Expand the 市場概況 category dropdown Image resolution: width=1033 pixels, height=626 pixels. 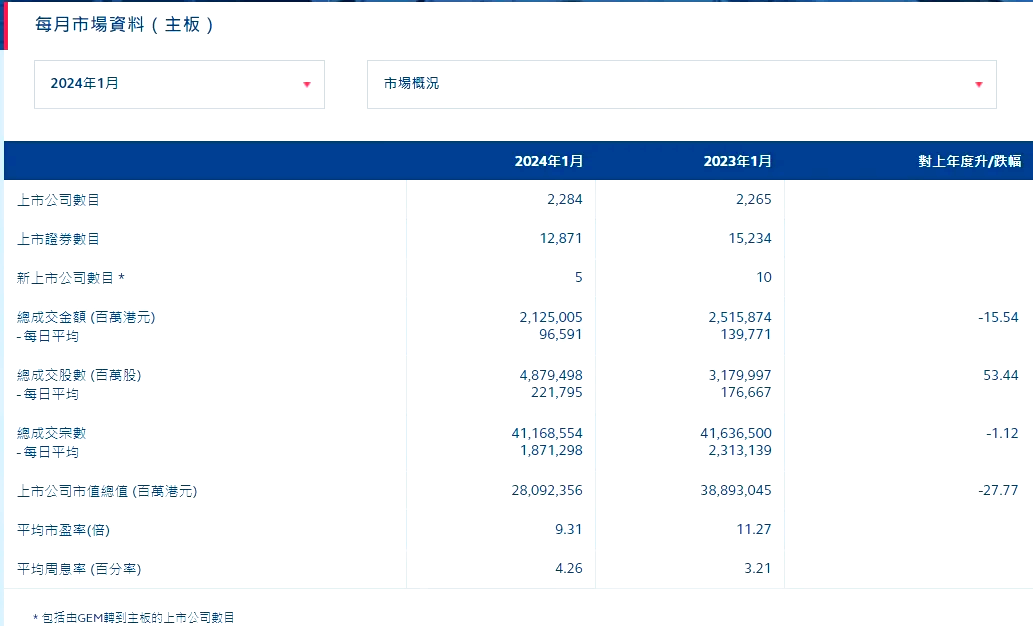point(680,84)
